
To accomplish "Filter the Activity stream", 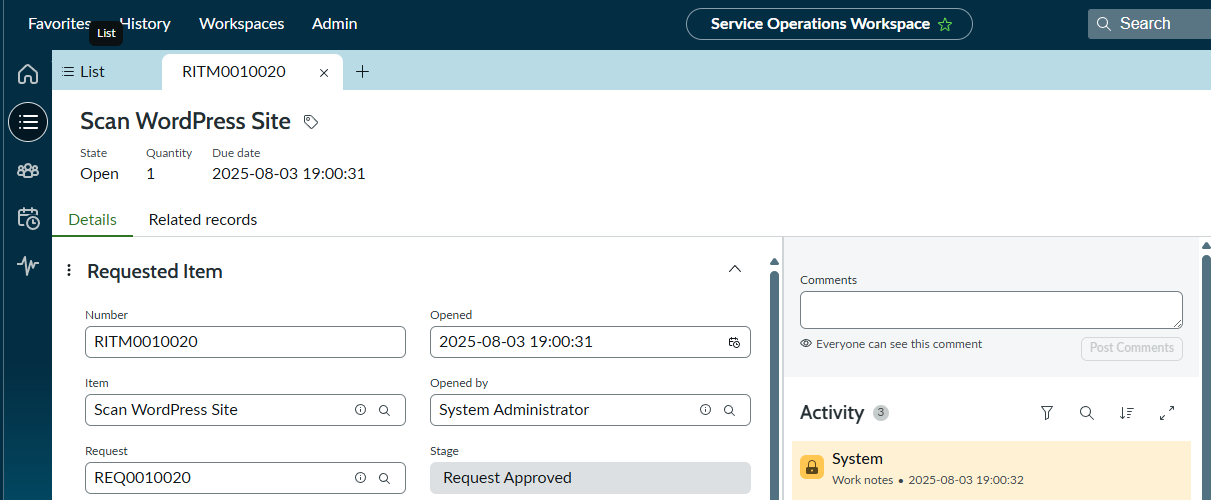I will pos(1047,413).
